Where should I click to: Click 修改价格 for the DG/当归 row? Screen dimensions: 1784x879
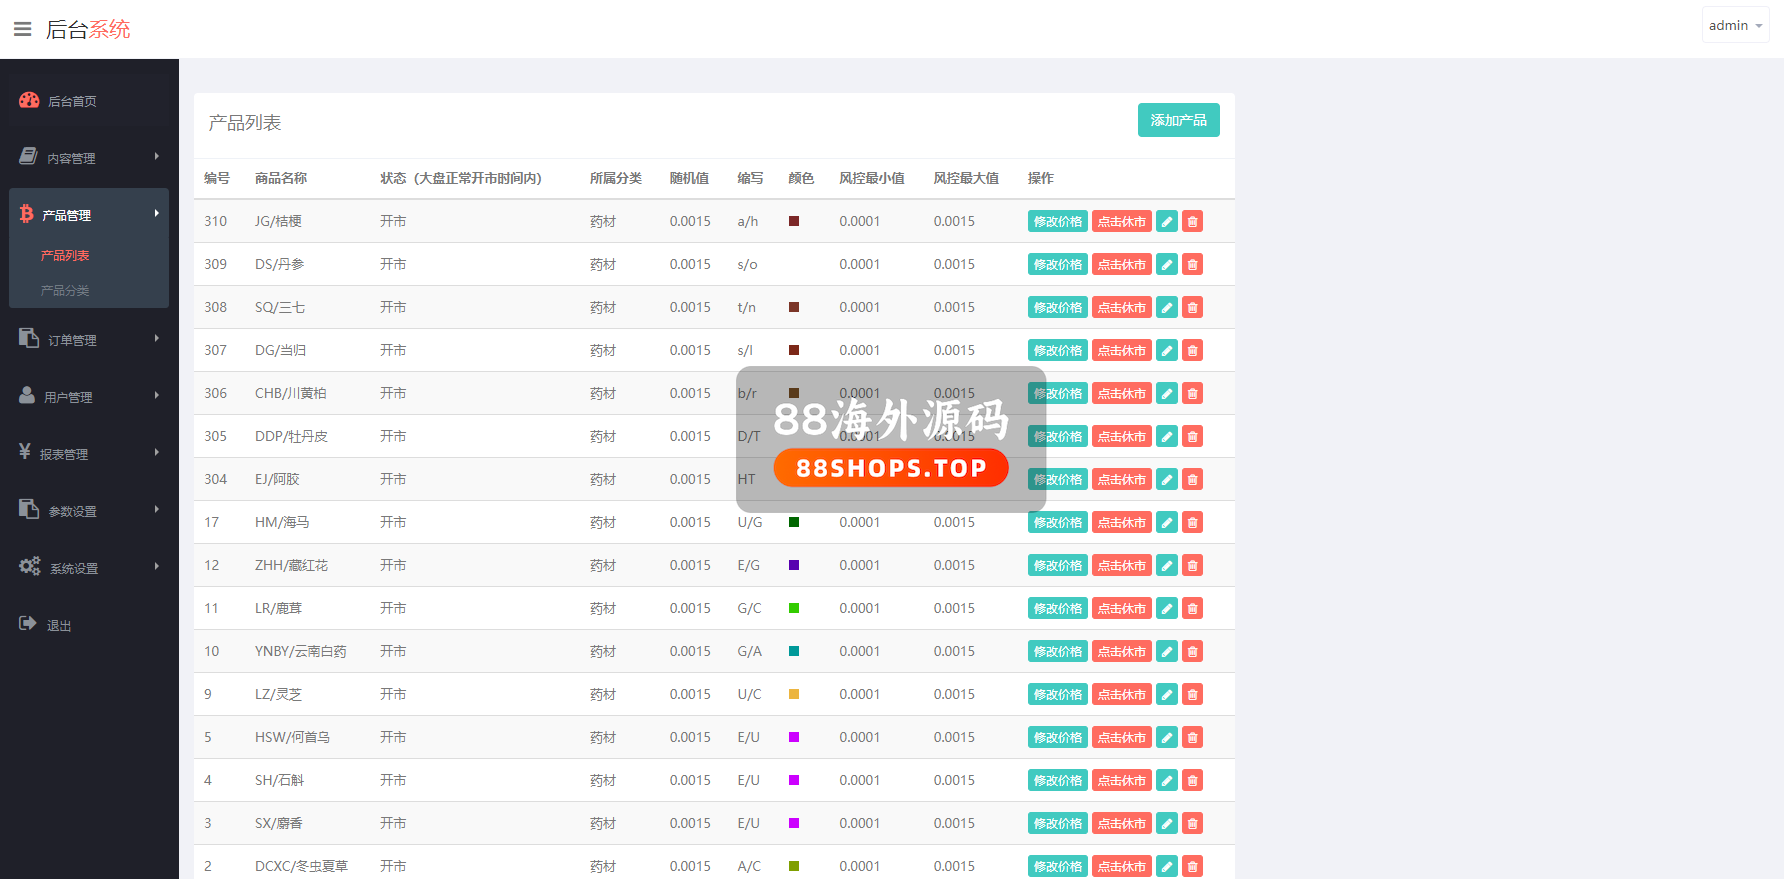[x=1057, y=350]
